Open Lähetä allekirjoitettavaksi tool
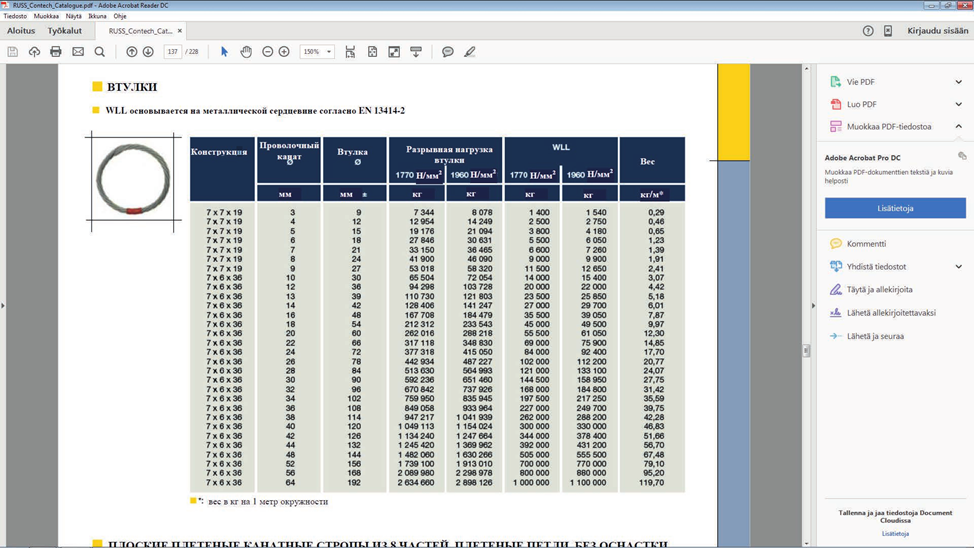Screen dimensions: 974x548 tap(883, 313)
